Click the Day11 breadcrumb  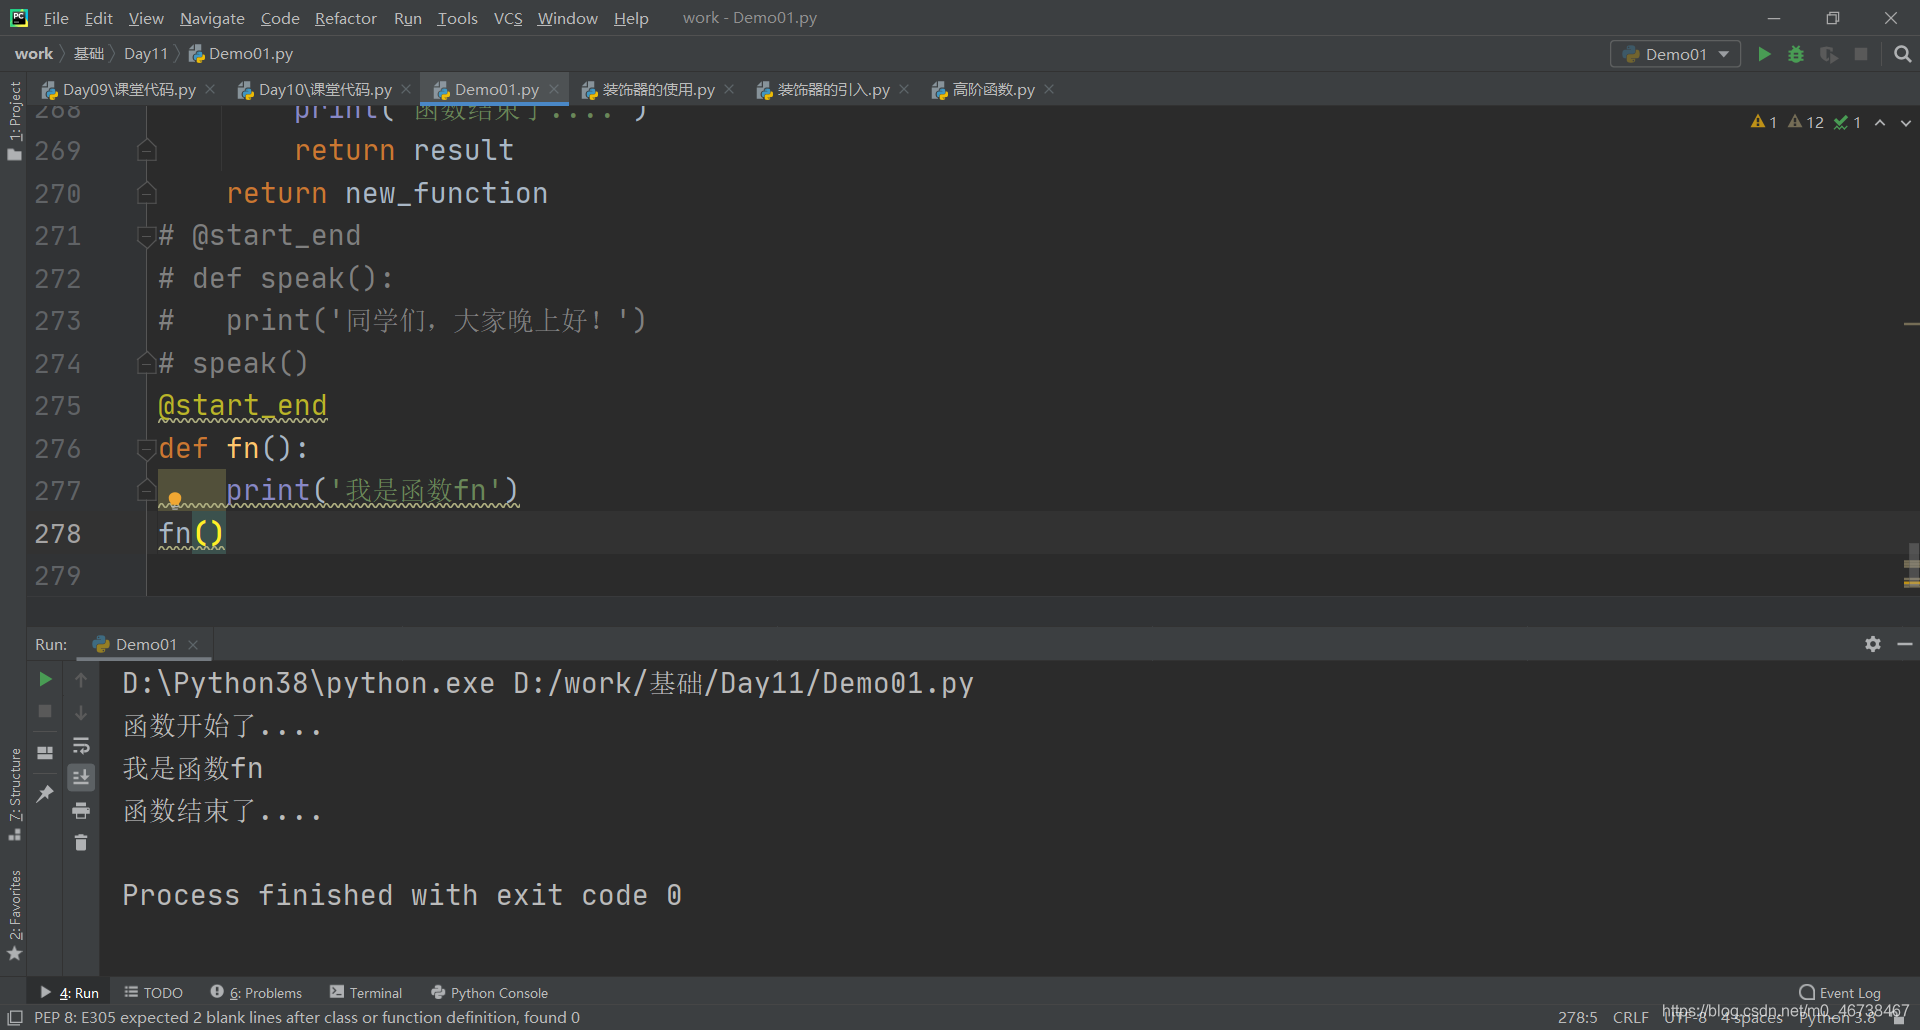[x=146, y=53]
